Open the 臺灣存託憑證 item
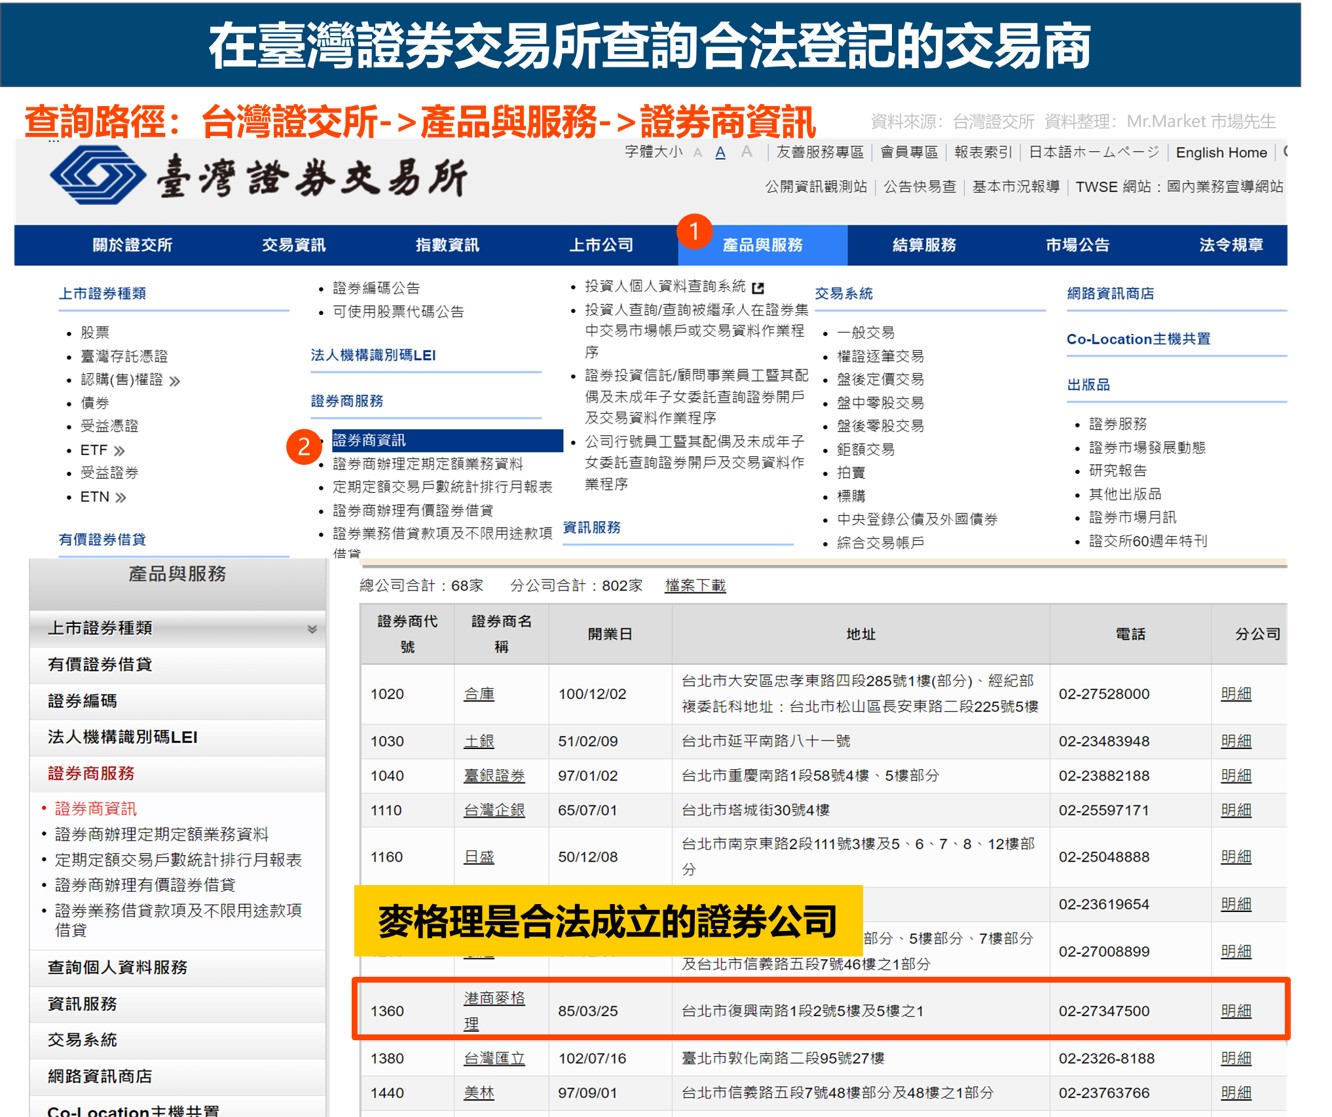This screenshot has width=1332, height=1117. (124, 357)
